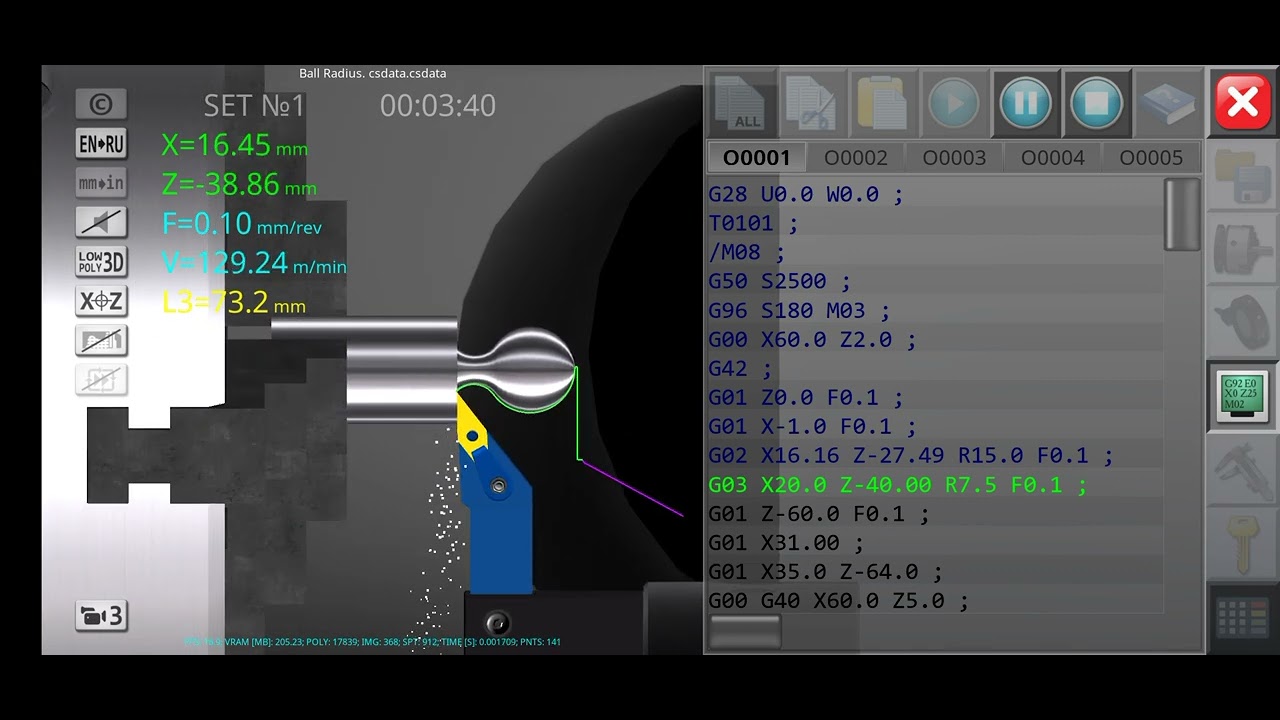Screen dimensions: 1280x720
Task: Toggle the X-Z origin display
Action: click(101, 301)
